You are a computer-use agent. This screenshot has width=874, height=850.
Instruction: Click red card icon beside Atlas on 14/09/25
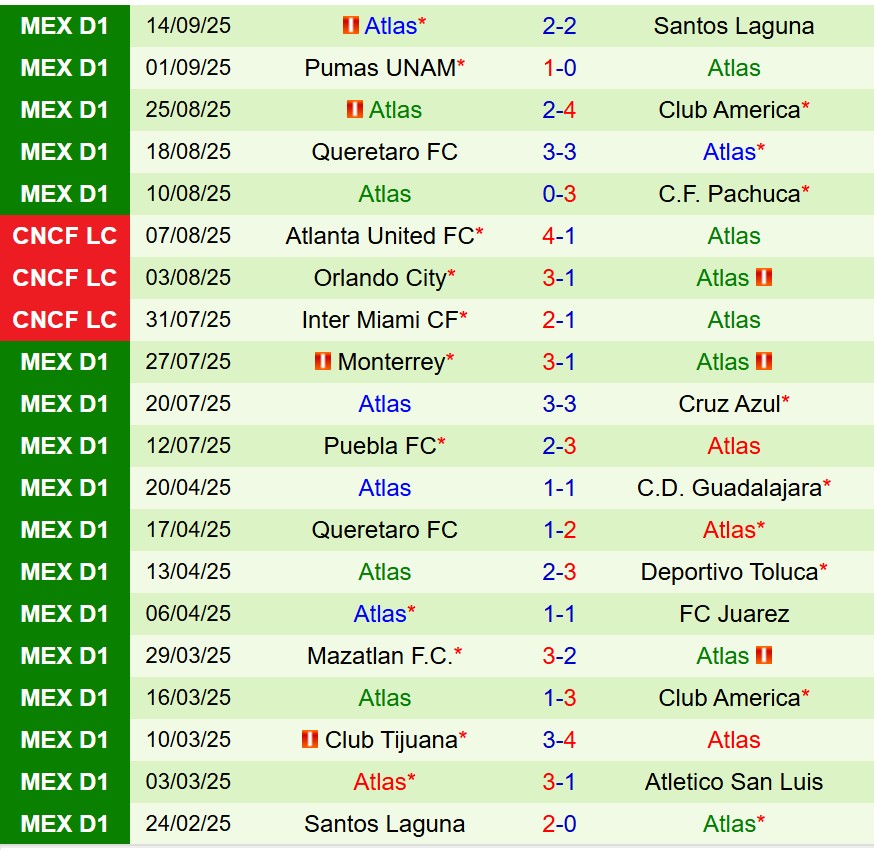350,26
